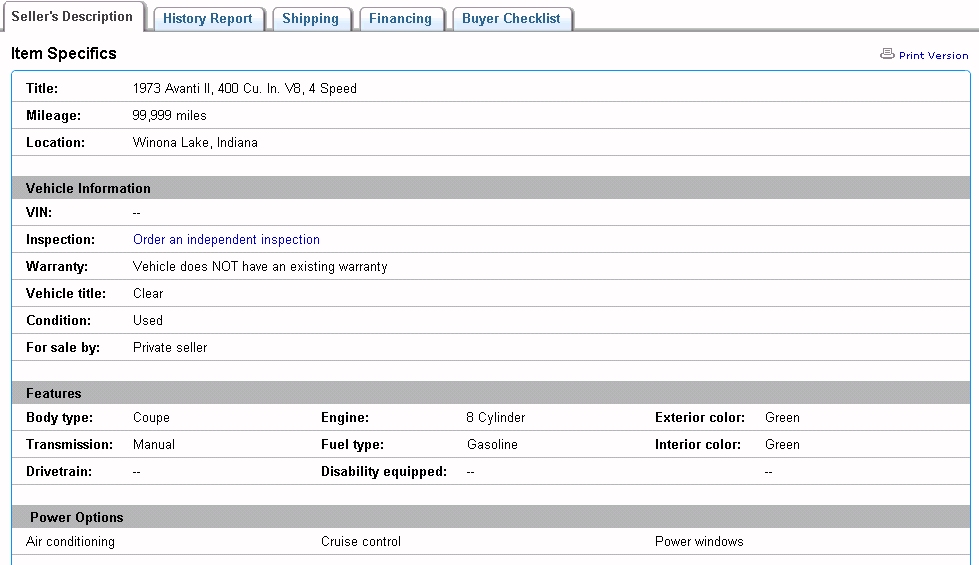Click the Exterior color Green value

pos(782,418)
